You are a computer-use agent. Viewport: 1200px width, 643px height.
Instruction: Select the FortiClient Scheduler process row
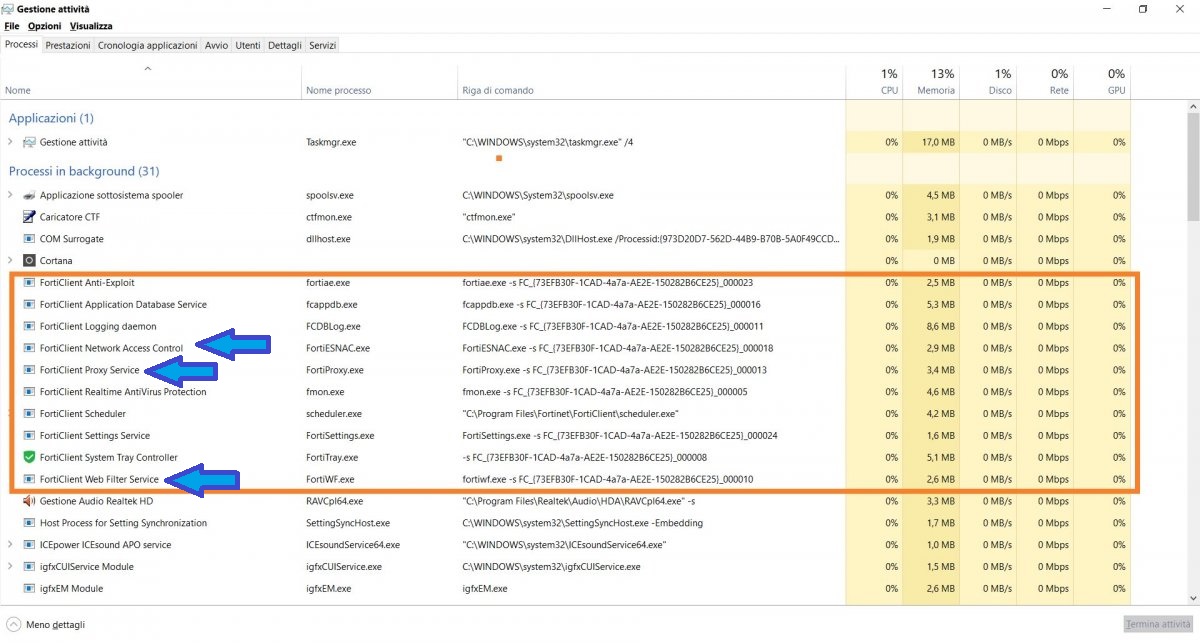coord(82,414)
